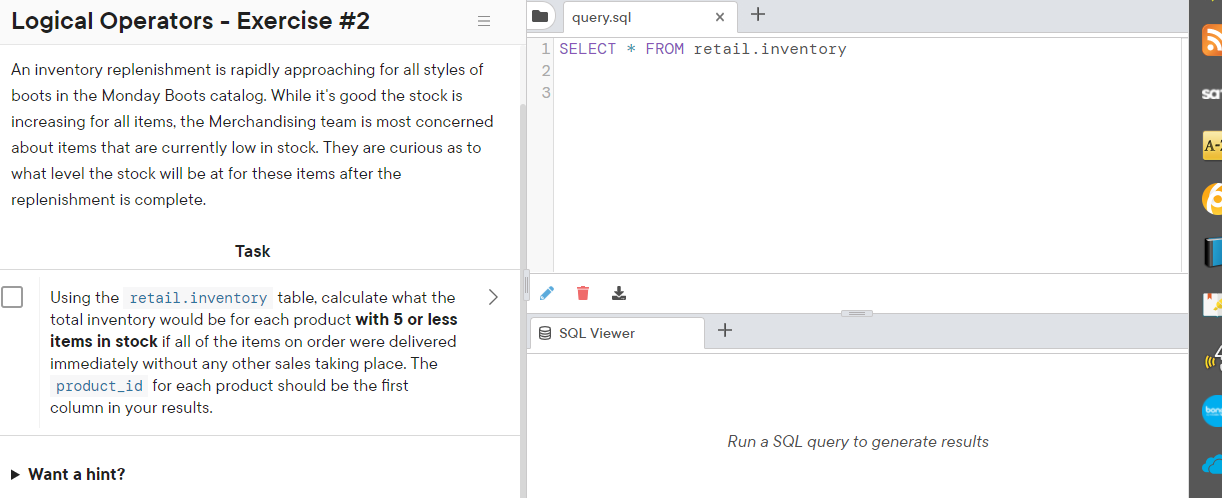Image resolution: width=1222 pixels, height=498 pixels.
Task: Click the vertical panel divider handle
Action: [x=524, y=284]
